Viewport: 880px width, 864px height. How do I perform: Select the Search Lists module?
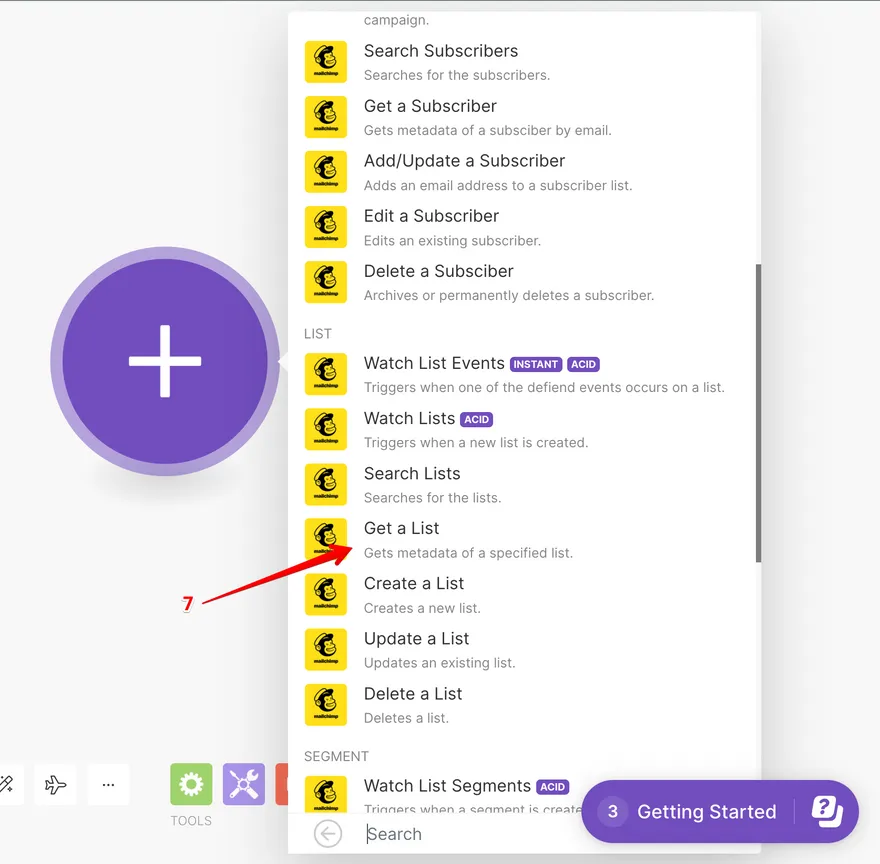412,474
